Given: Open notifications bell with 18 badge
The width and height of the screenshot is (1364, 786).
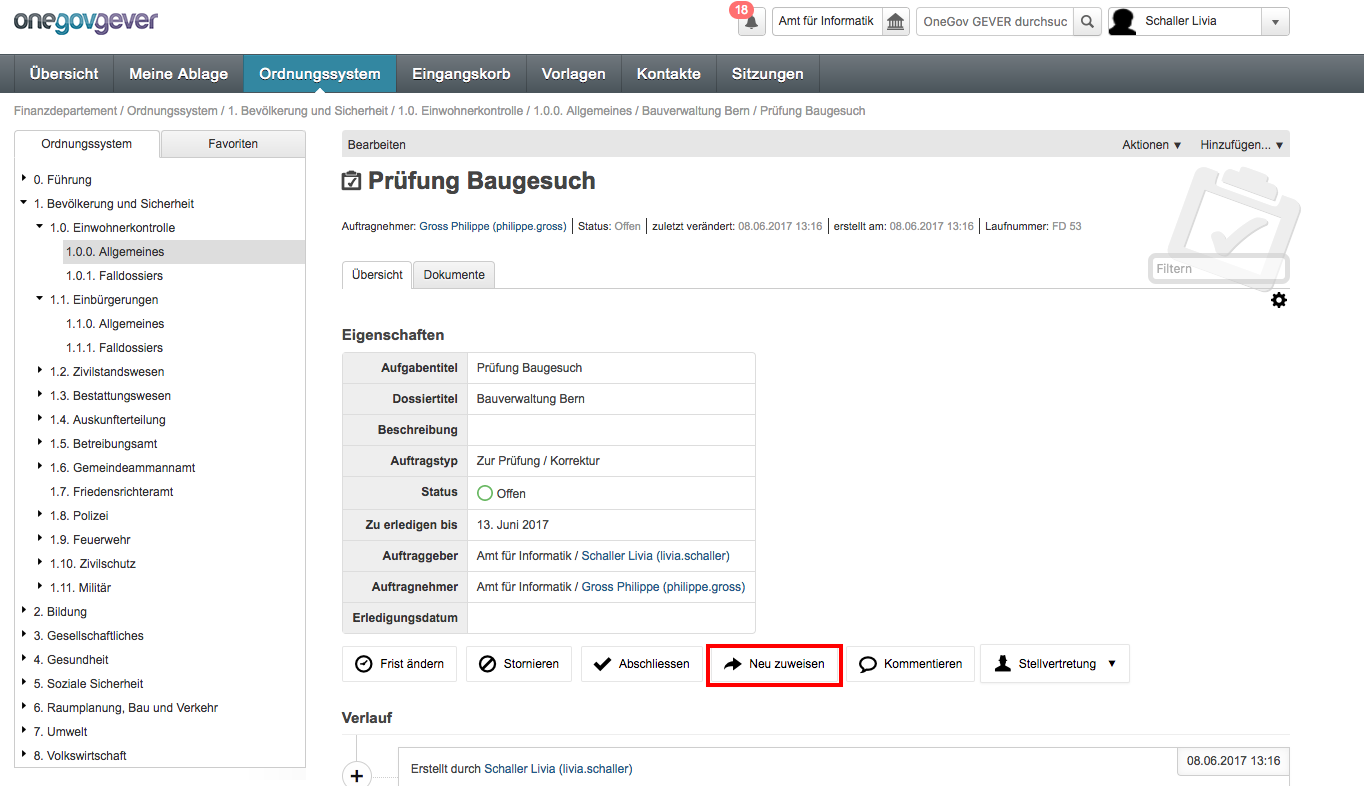Looking at the screenshot, I should tap(751, 21).
